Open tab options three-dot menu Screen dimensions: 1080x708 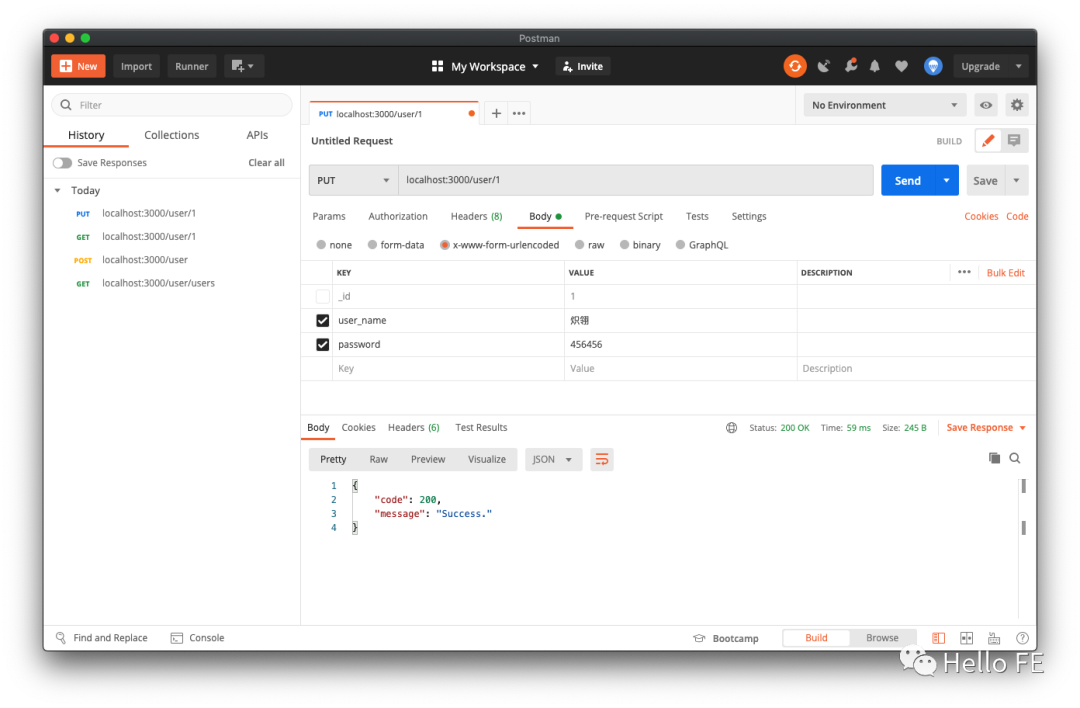(x=519, y=113)
